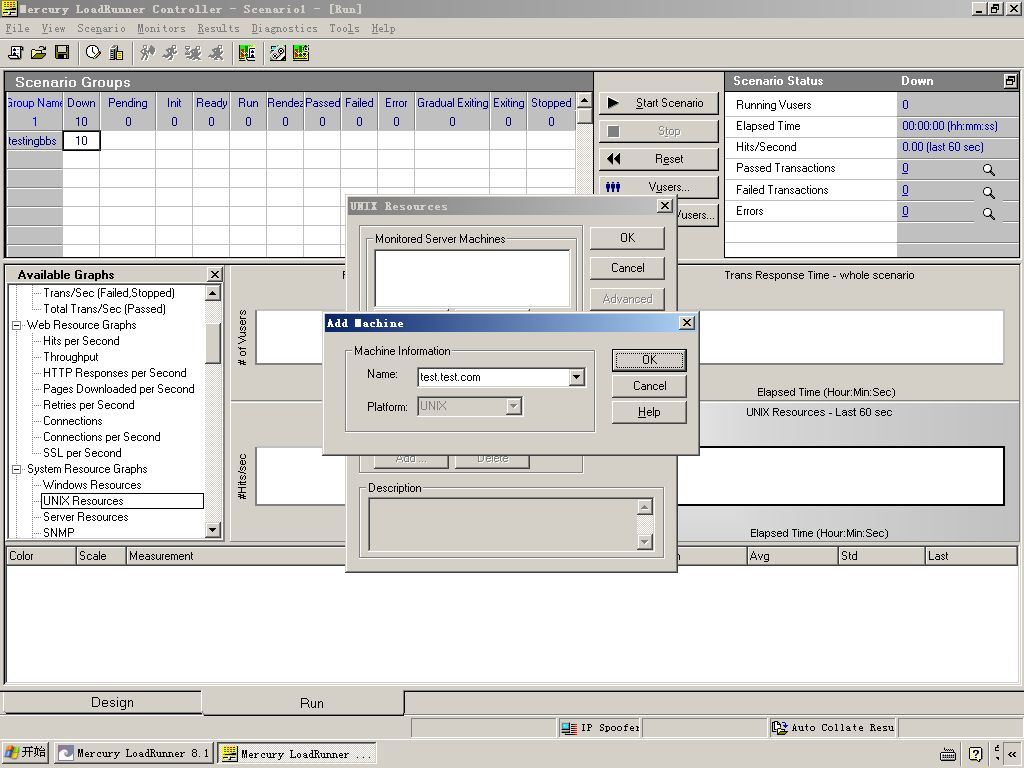The width and height of the screenshot is (1024, 768).
Task: Open the Monitors menu
Action: pos(161,29)
